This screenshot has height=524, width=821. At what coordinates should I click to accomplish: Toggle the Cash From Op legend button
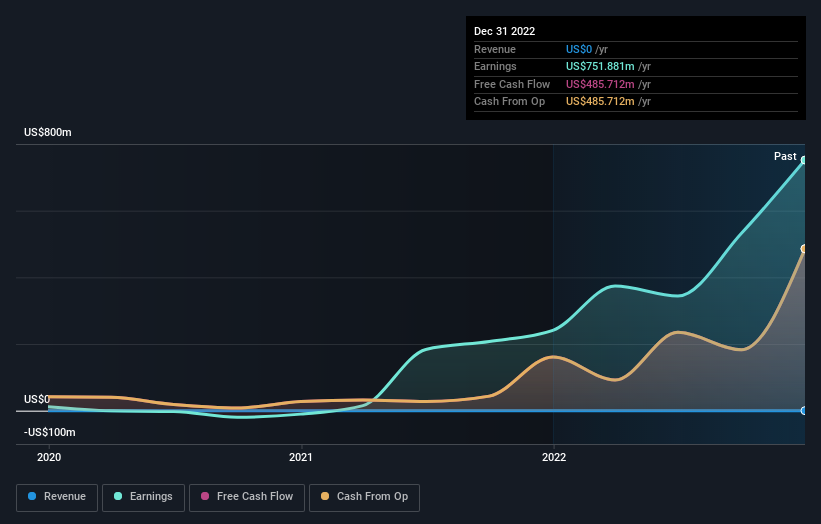pos(364,497)
